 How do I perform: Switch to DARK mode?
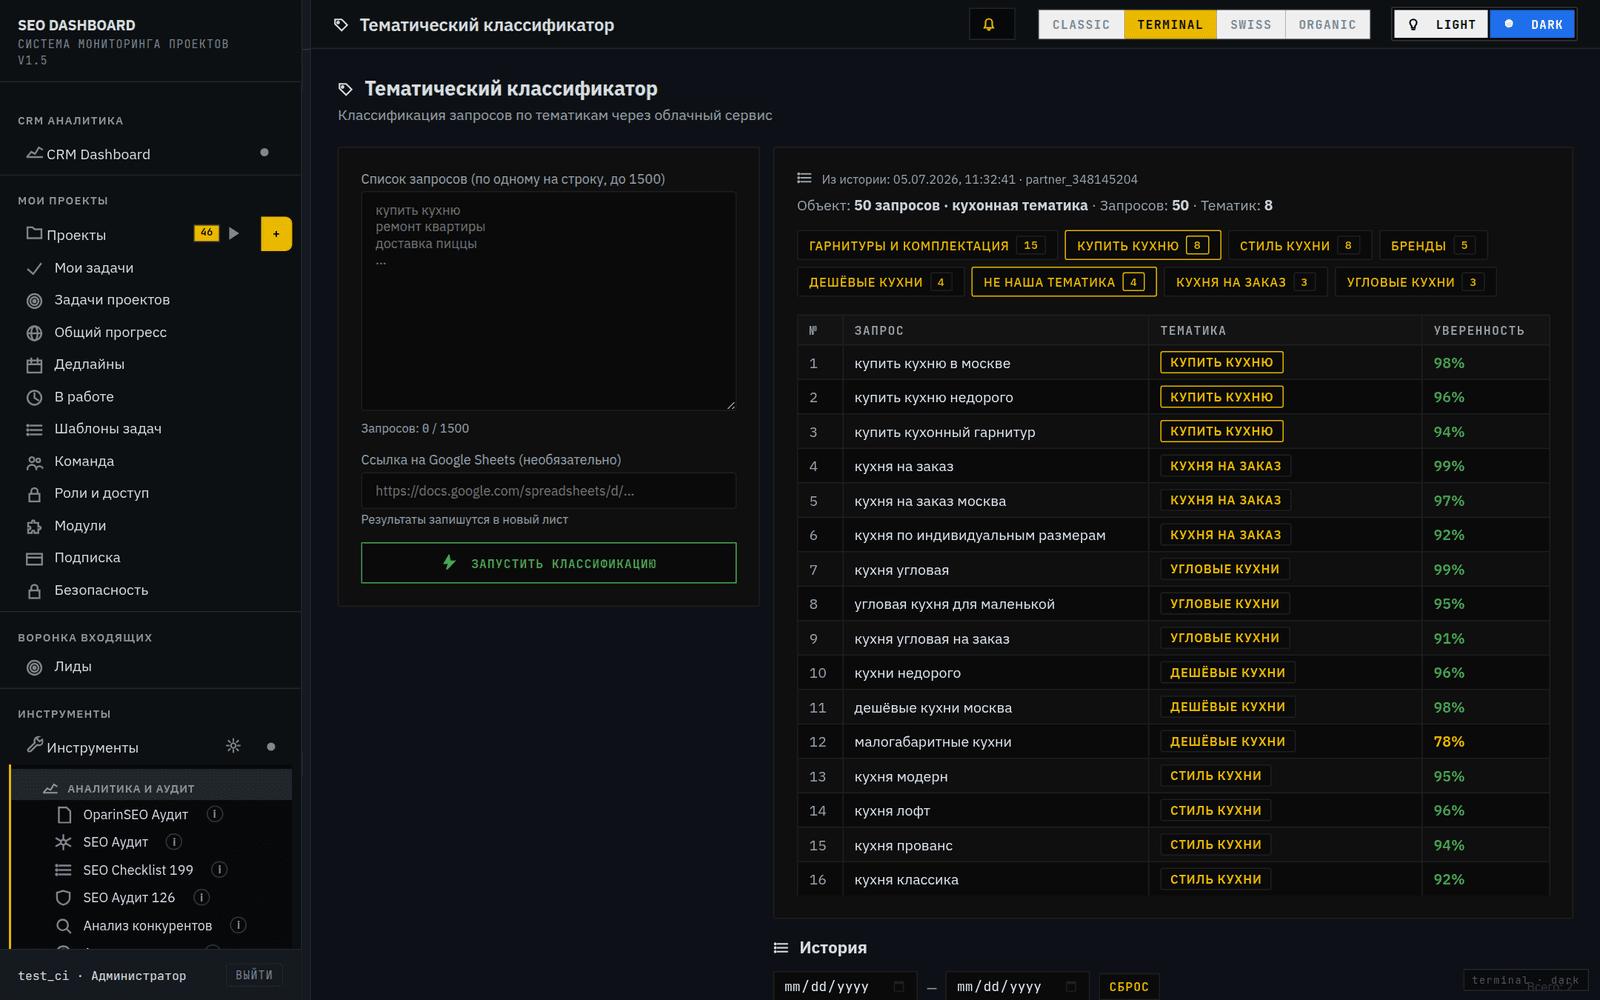coord(1533,24)
